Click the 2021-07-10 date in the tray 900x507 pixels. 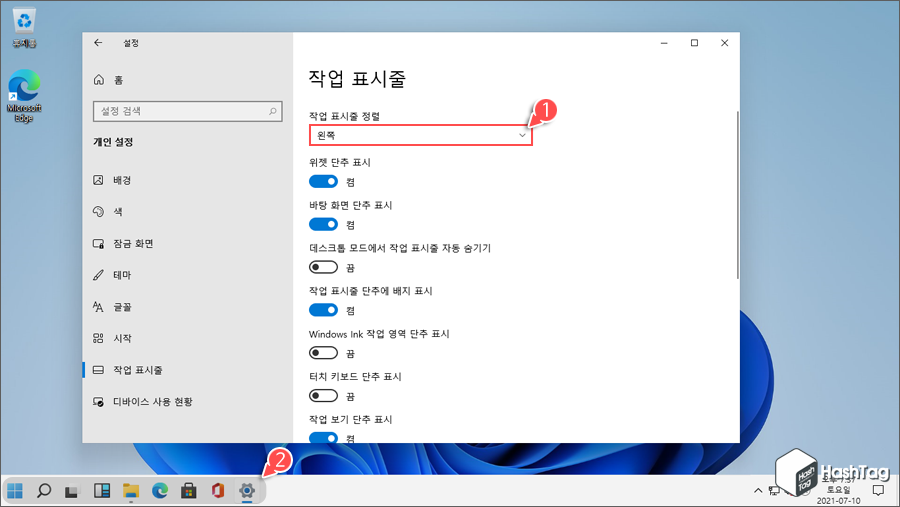pyautogui.click(x=839, y=501)
